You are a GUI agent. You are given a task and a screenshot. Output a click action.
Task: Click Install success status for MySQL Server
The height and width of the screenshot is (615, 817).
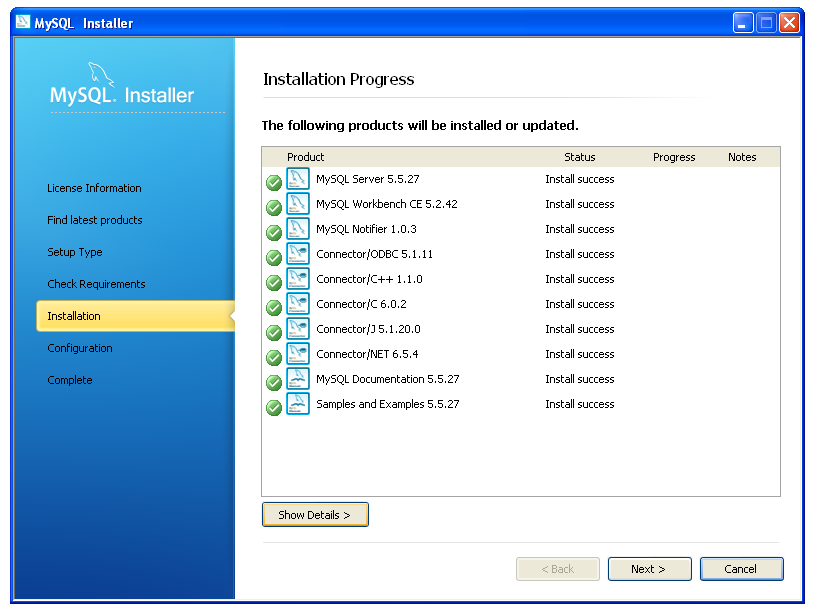tap(579, 179)
